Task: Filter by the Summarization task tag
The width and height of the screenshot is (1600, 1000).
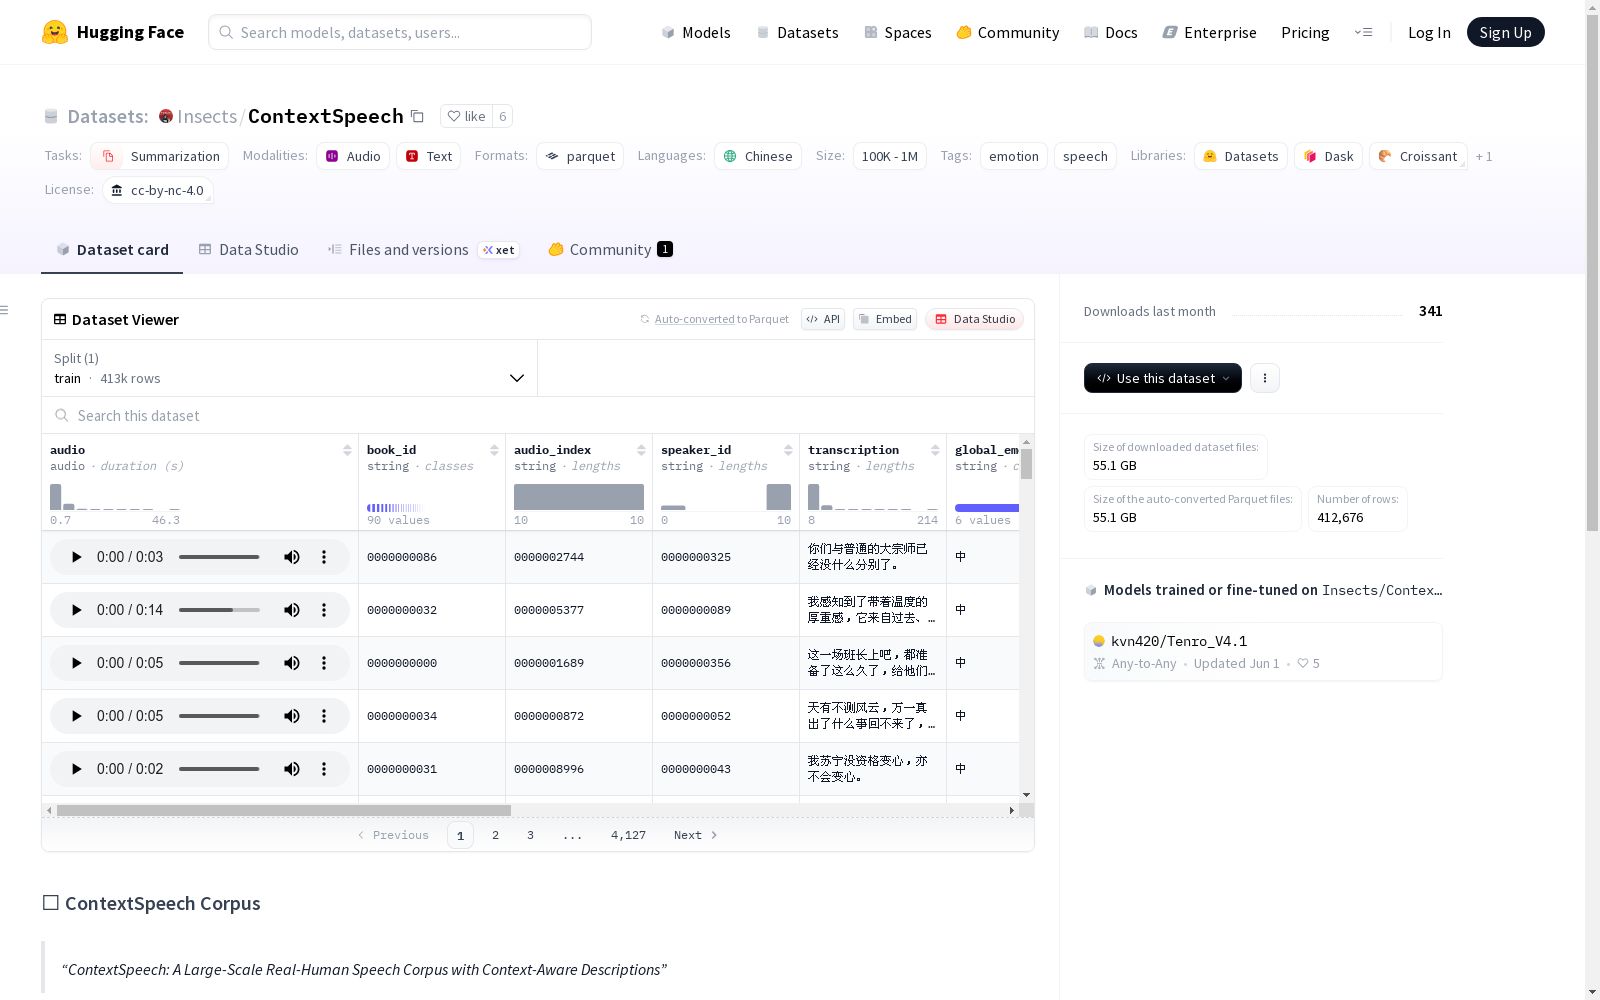Action: pyautogui.click(x=160, y=156)
